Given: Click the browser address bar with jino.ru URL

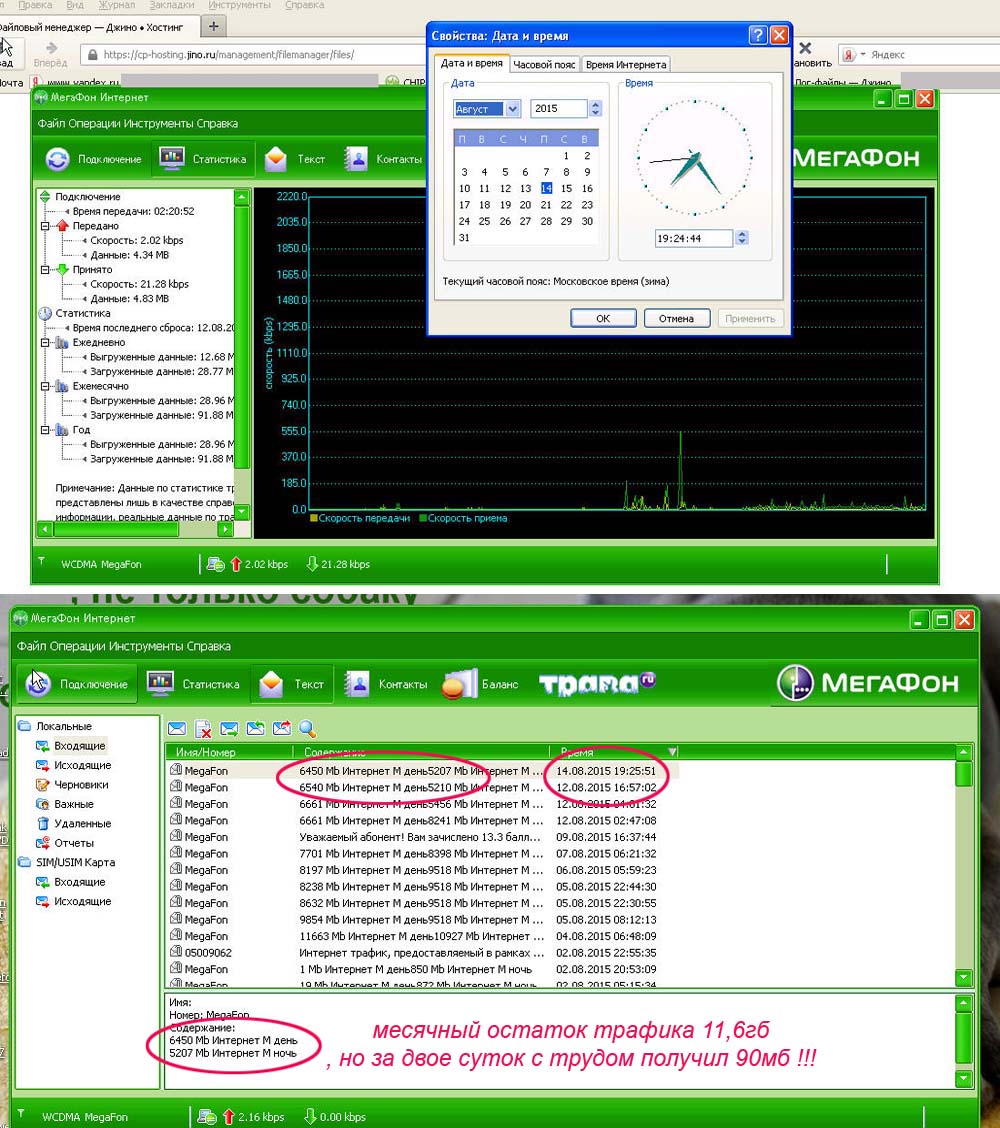Looking at the screenshot, I should pos(253,55).
